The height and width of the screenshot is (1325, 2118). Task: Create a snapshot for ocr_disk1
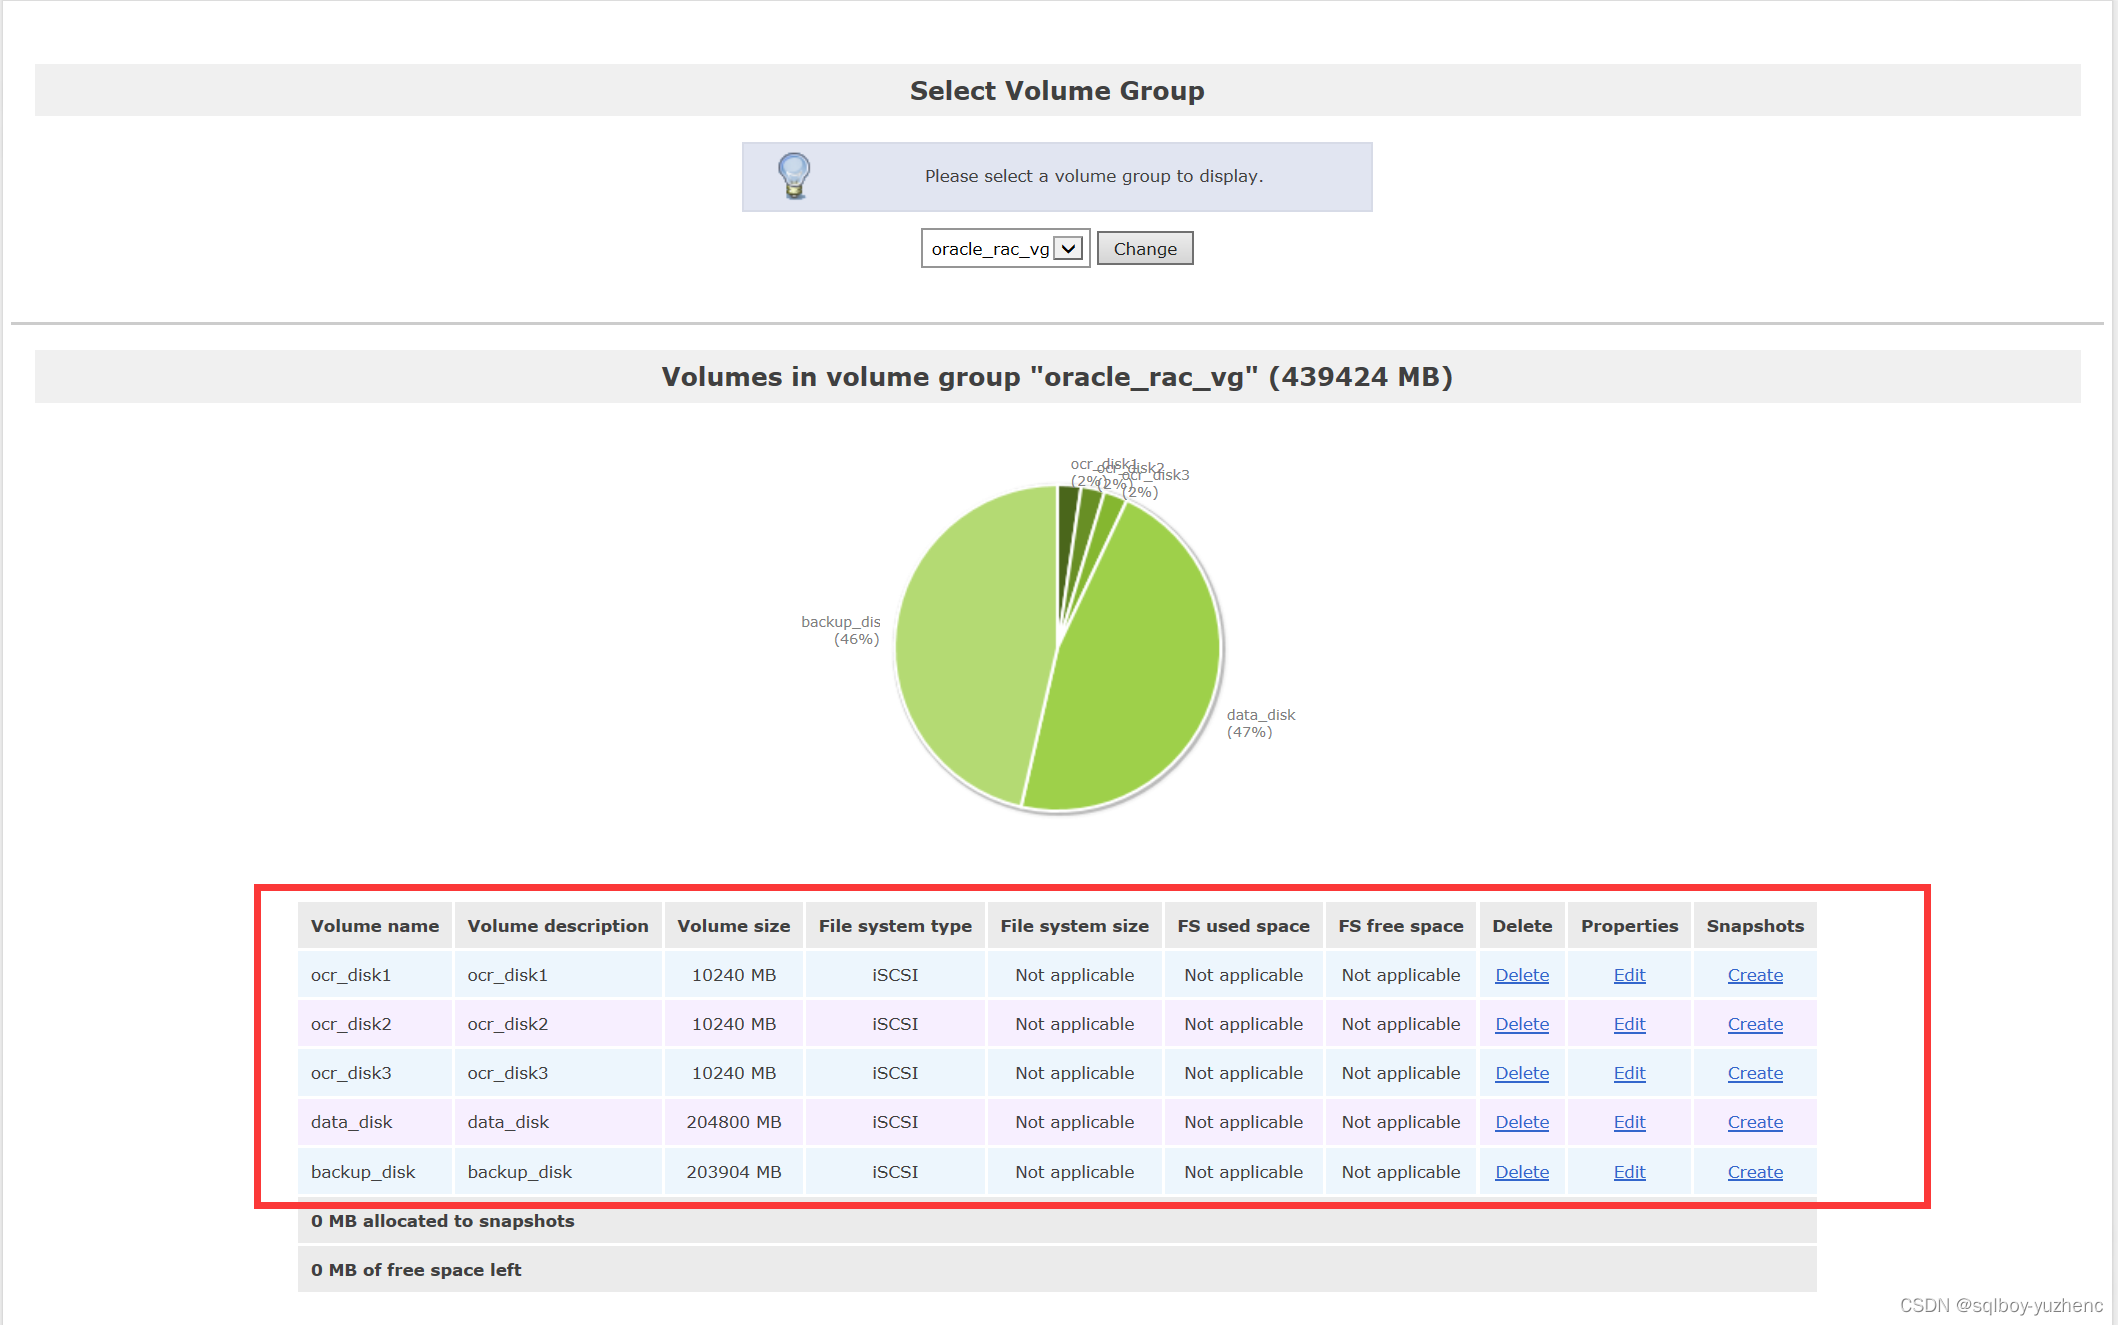click(x=1755, y=974)
